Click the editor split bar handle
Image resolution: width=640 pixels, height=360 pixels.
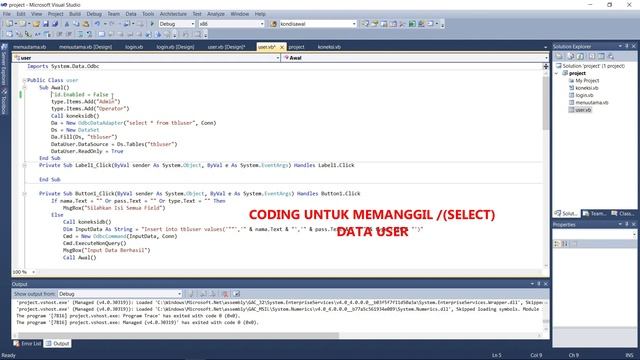point(546,66)
